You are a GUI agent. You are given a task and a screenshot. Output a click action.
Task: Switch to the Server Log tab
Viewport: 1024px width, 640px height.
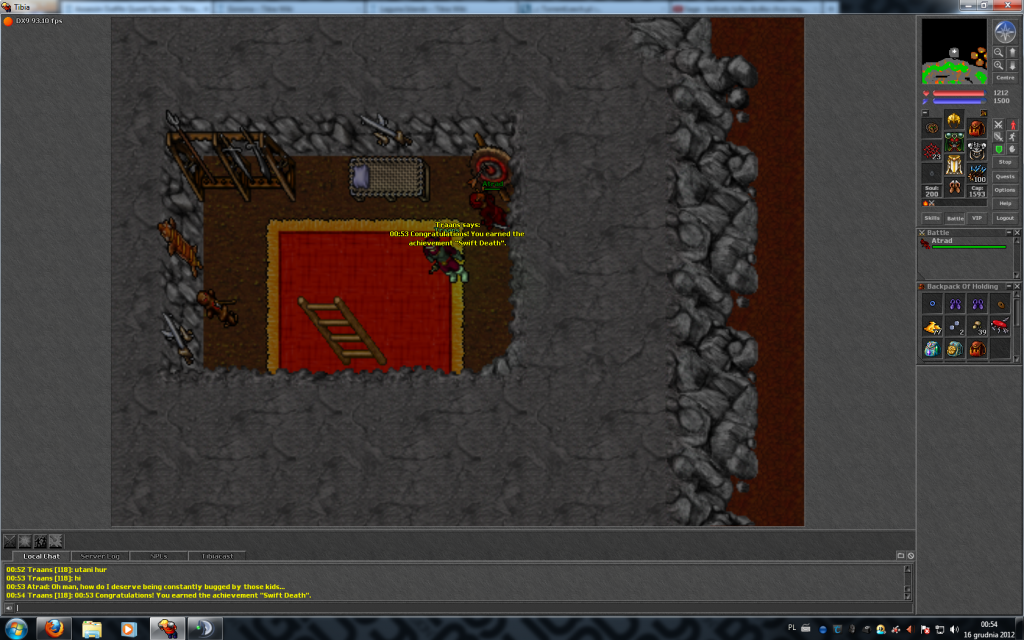[100, 556]
